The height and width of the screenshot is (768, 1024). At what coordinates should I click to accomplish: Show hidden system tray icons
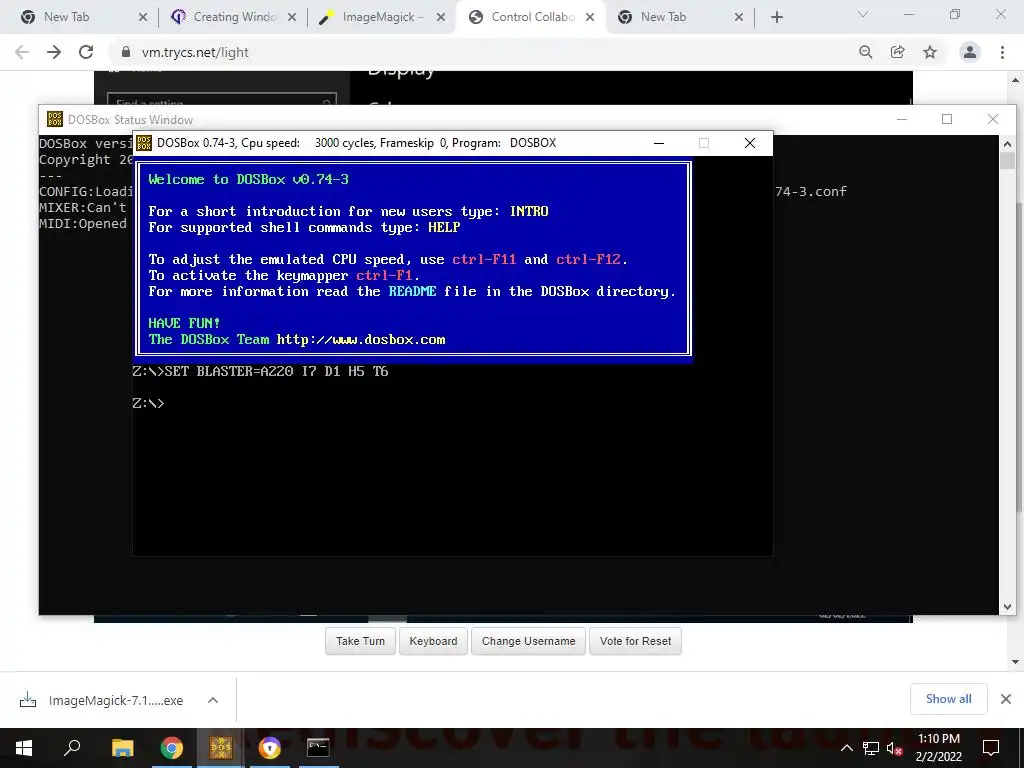tap(846, 748)
